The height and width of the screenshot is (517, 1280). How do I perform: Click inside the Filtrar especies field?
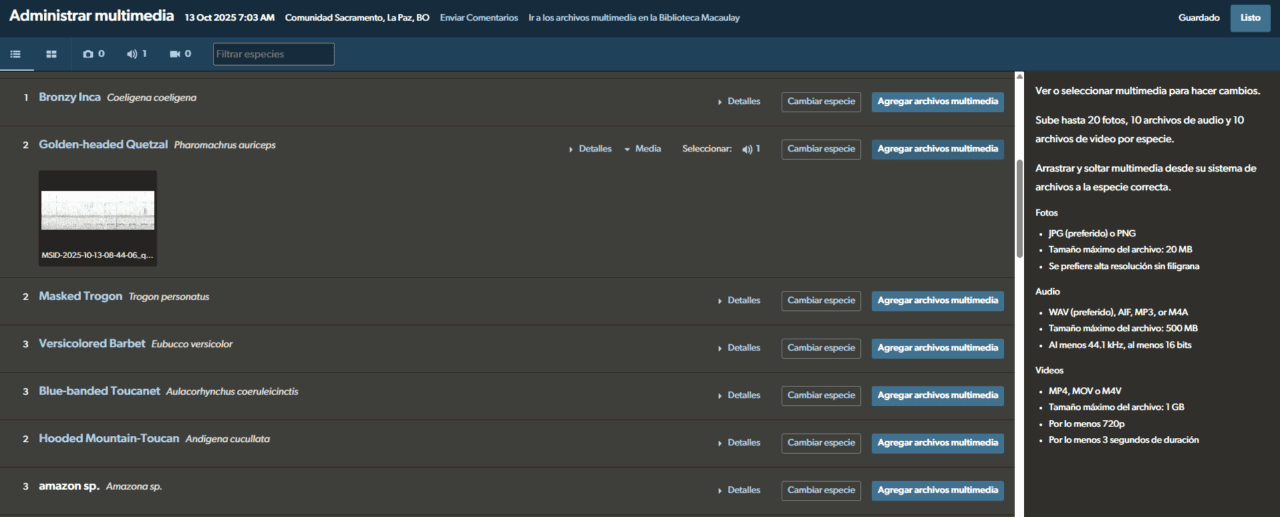(x=273, y=54)
